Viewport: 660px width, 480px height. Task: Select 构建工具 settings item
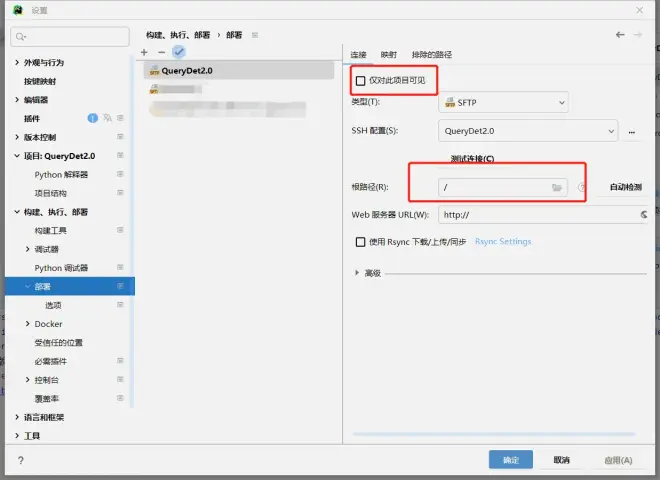[x=51, y=230]
